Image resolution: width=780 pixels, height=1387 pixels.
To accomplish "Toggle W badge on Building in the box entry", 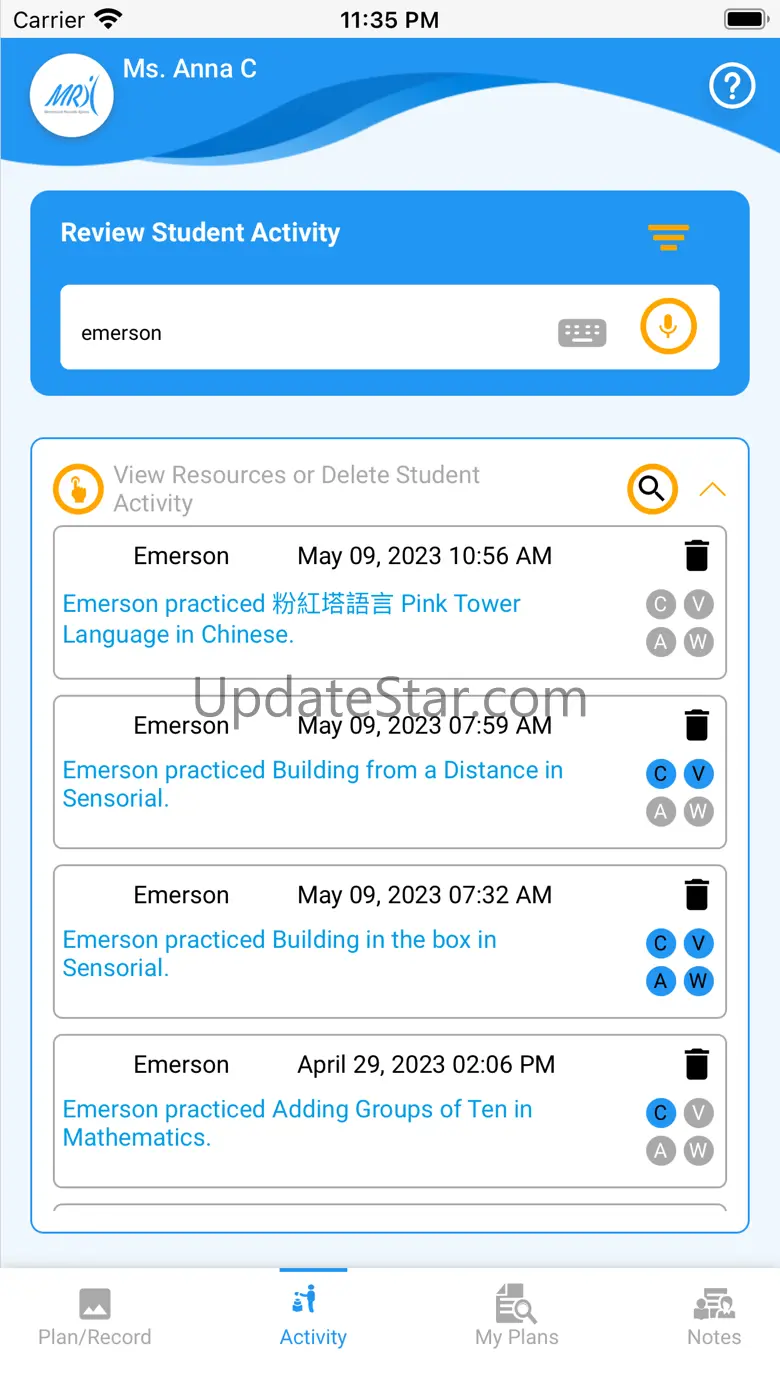I will coord(698,981).
